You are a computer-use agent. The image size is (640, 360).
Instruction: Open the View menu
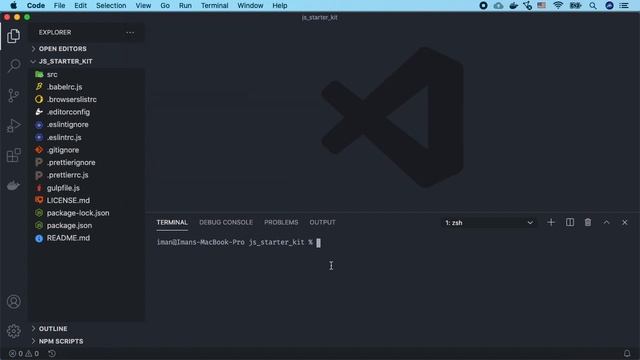143,6
